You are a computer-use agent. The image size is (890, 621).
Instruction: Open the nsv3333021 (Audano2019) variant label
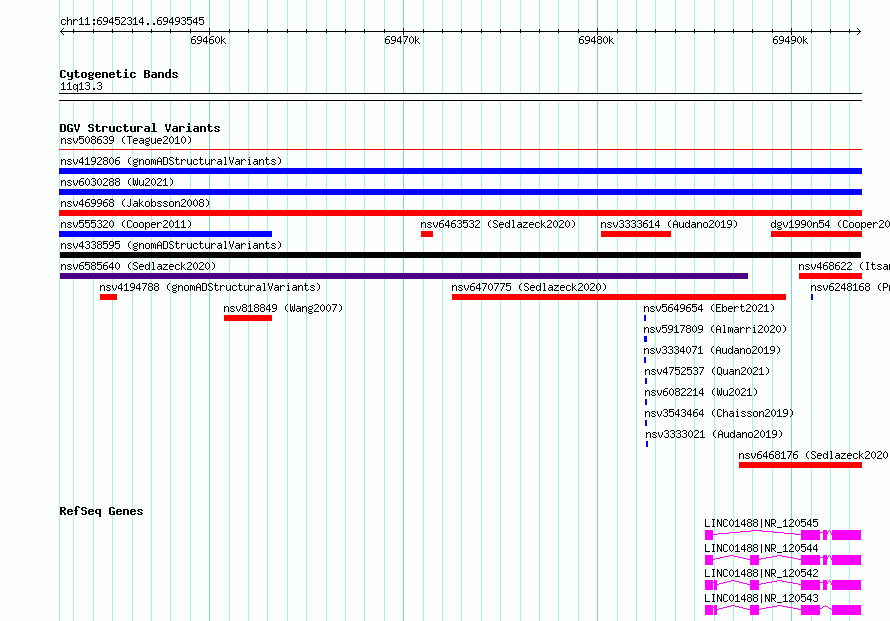pyautogui.click(x=714, y=434)
